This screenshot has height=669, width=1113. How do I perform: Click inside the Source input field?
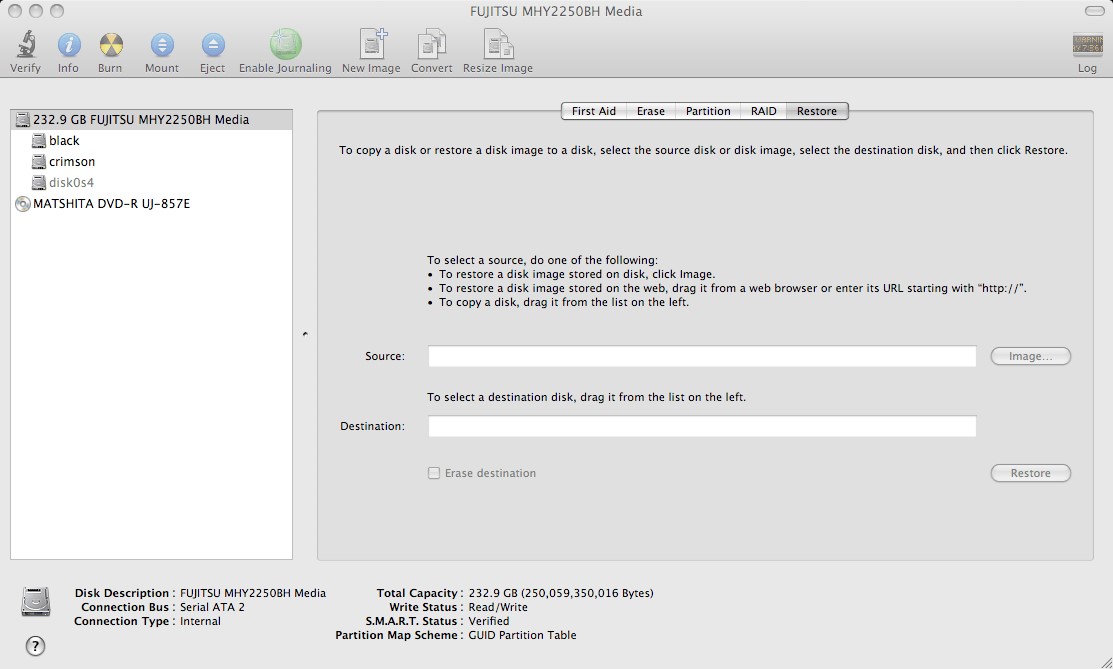[x=700, y=355]
